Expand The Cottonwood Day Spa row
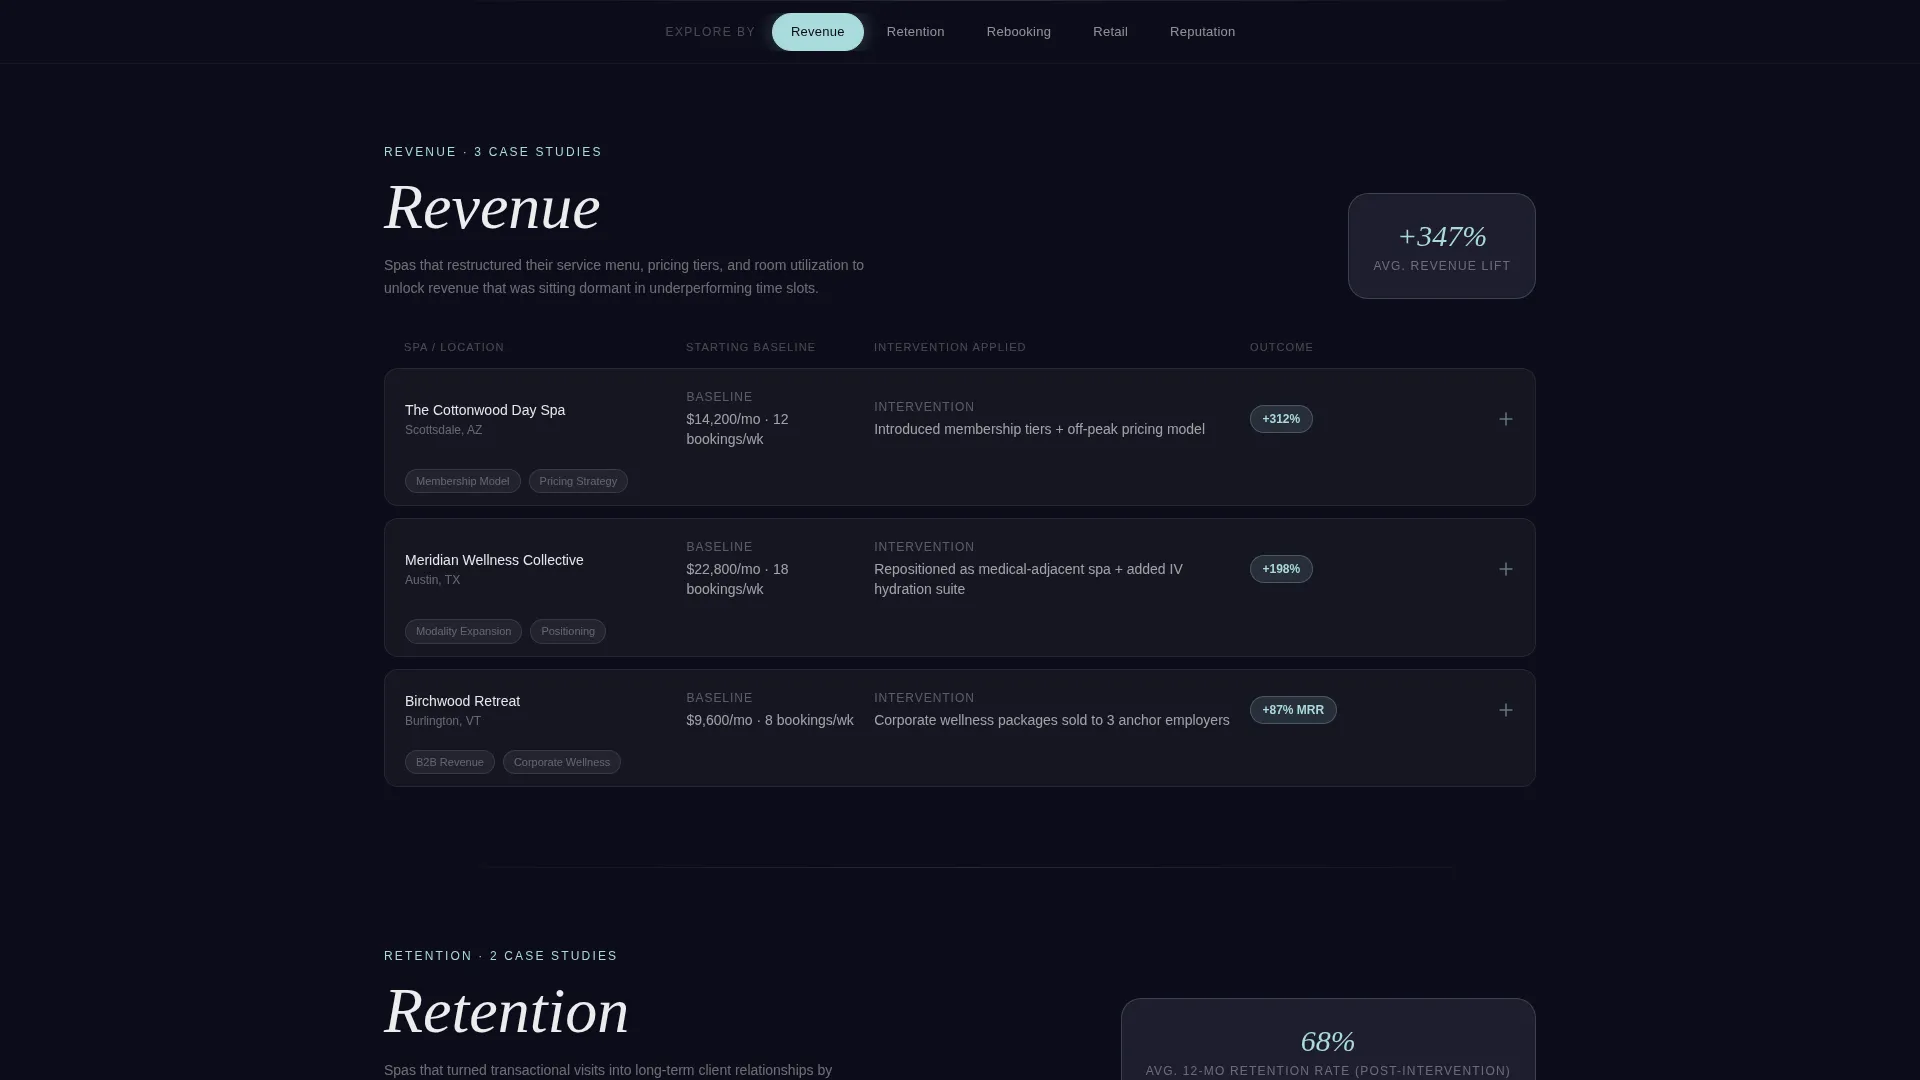The height and width of the screenshot is (1080, 1920). pos(1505,419)
